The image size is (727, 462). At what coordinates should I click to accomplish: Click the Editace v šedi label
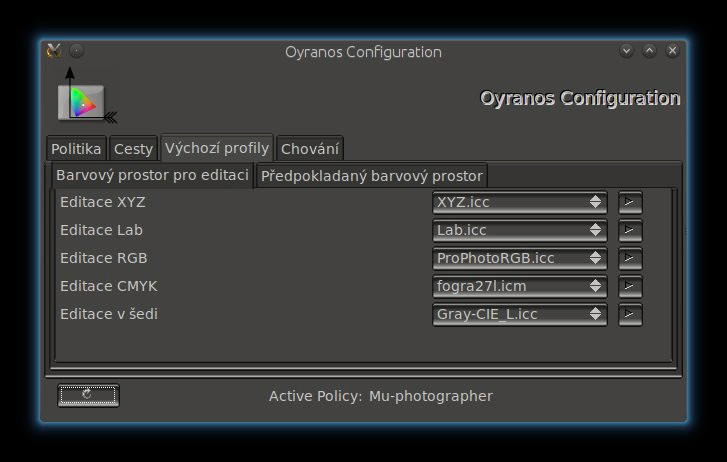(109, 314)
